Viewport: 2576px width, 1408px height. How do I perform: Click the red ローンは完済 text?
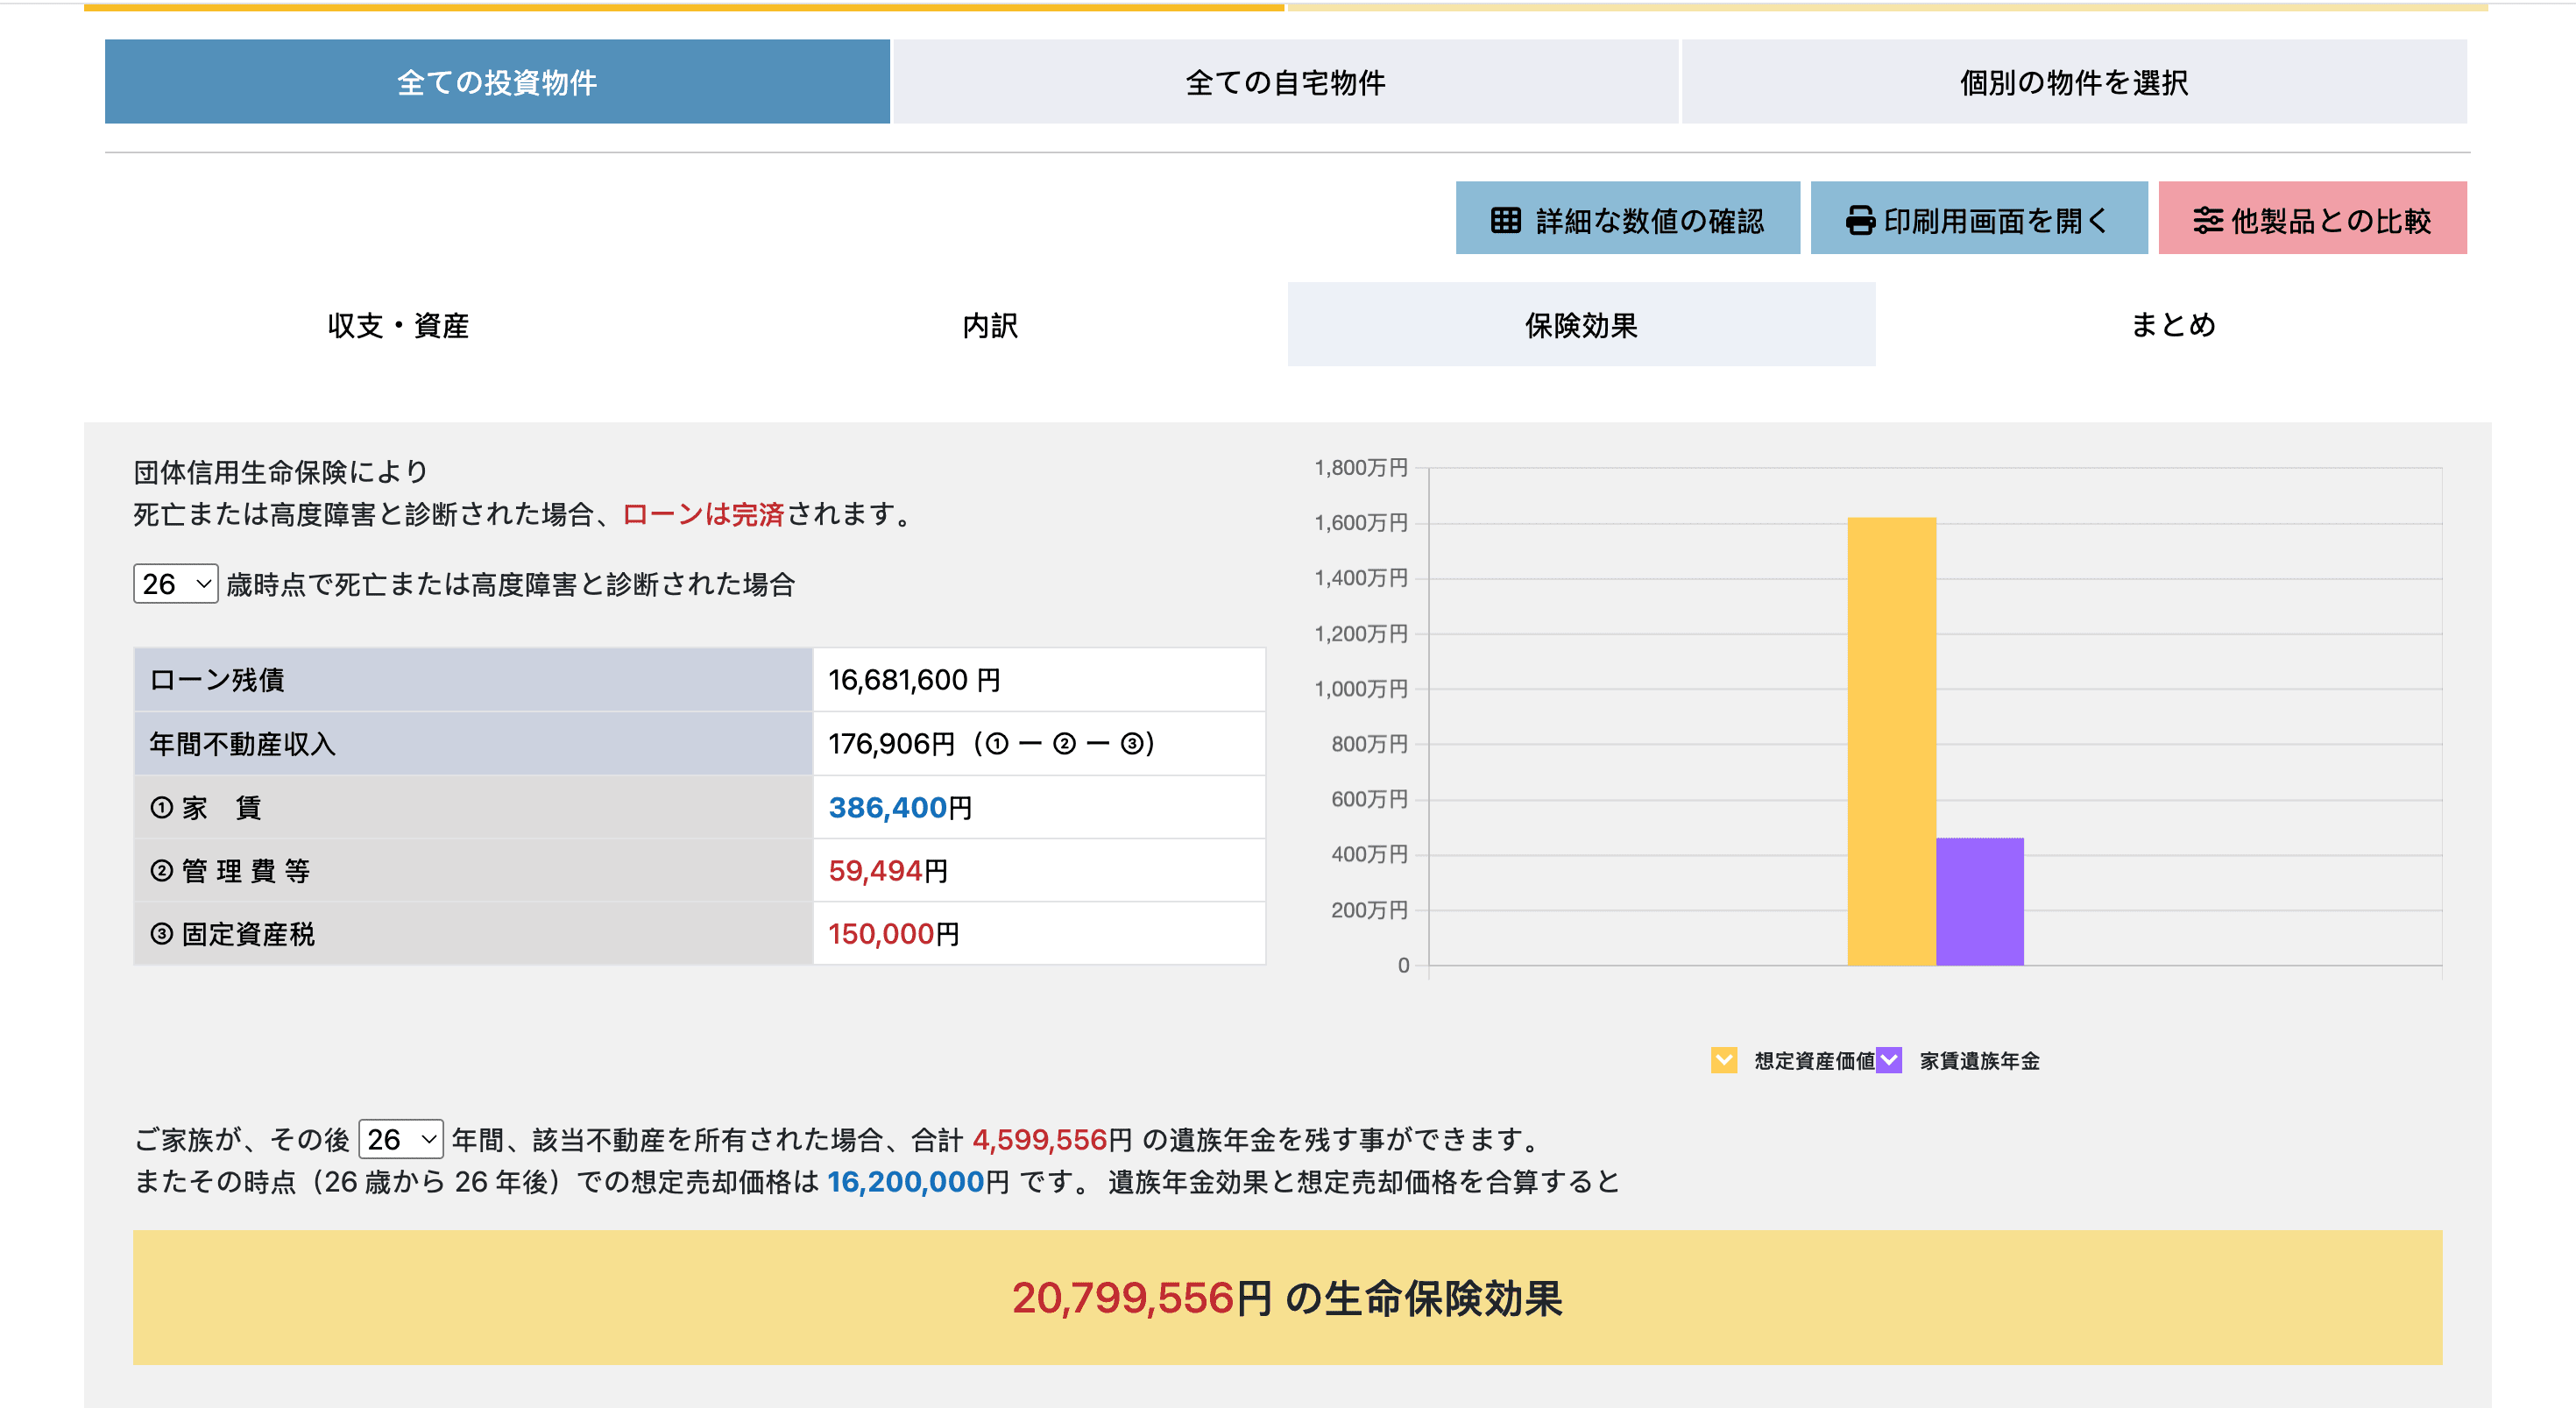tap(703, 514)
